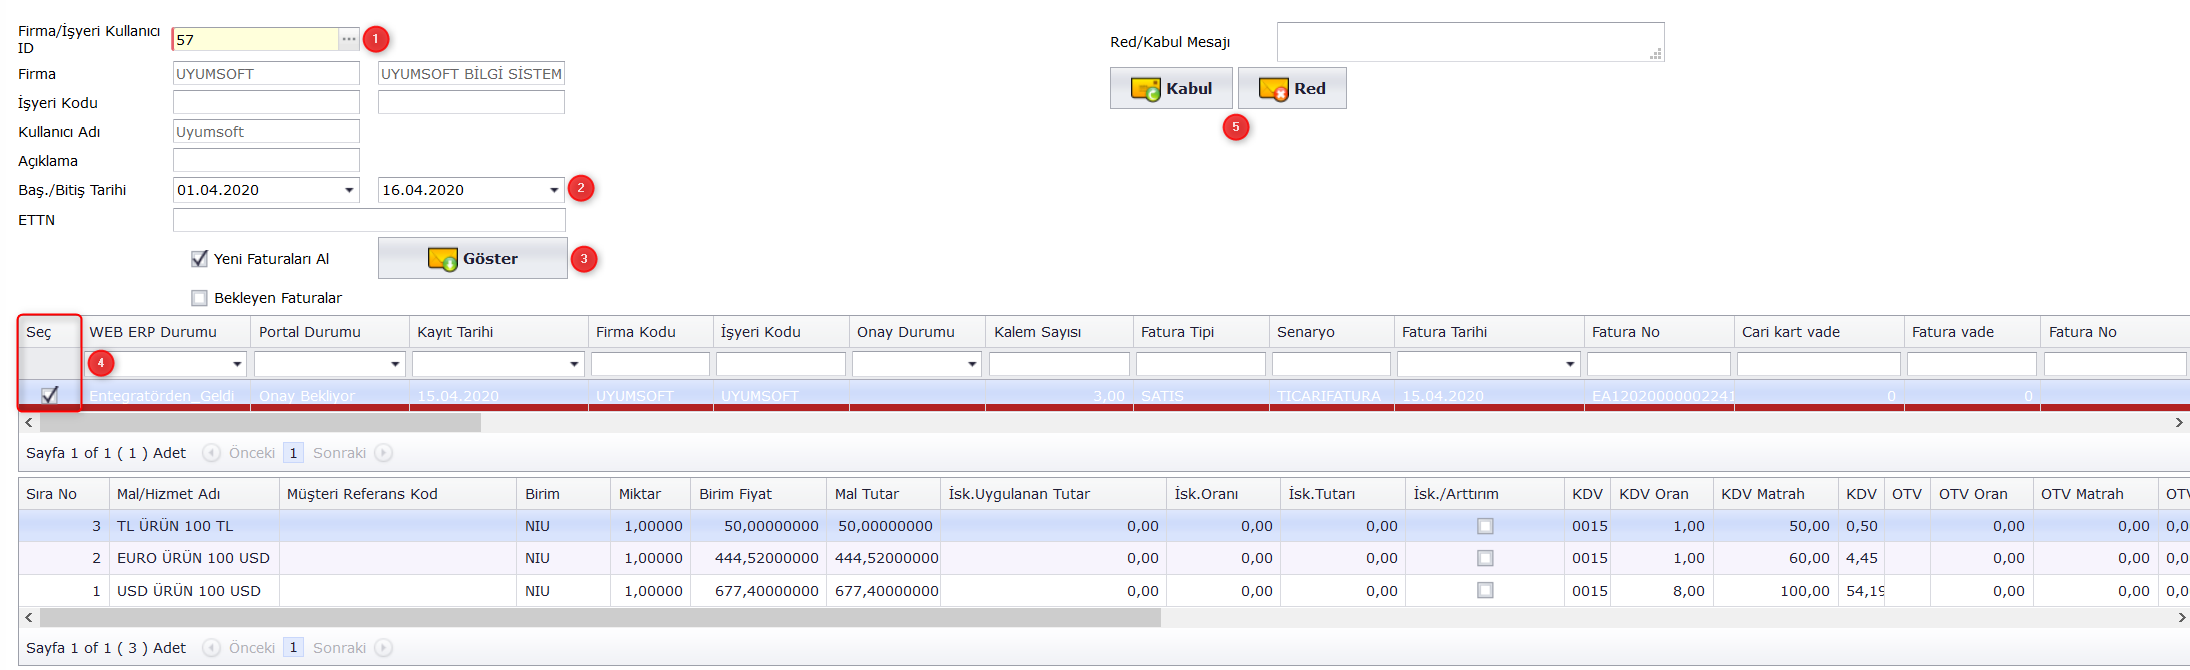The width and height of the screenshot is (2190, 670).
Task: Click the ellipsis lookup icon beside user ID
Action: (348, 39)
